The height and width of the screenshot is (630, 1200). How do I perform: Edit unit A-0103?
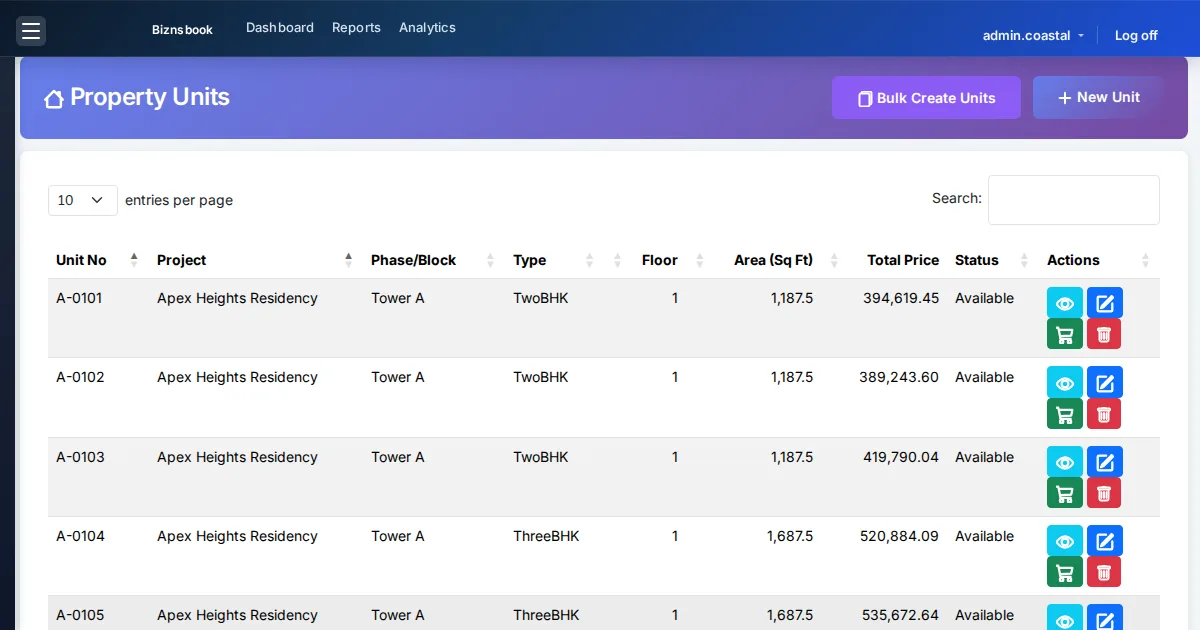[1105, 462]
